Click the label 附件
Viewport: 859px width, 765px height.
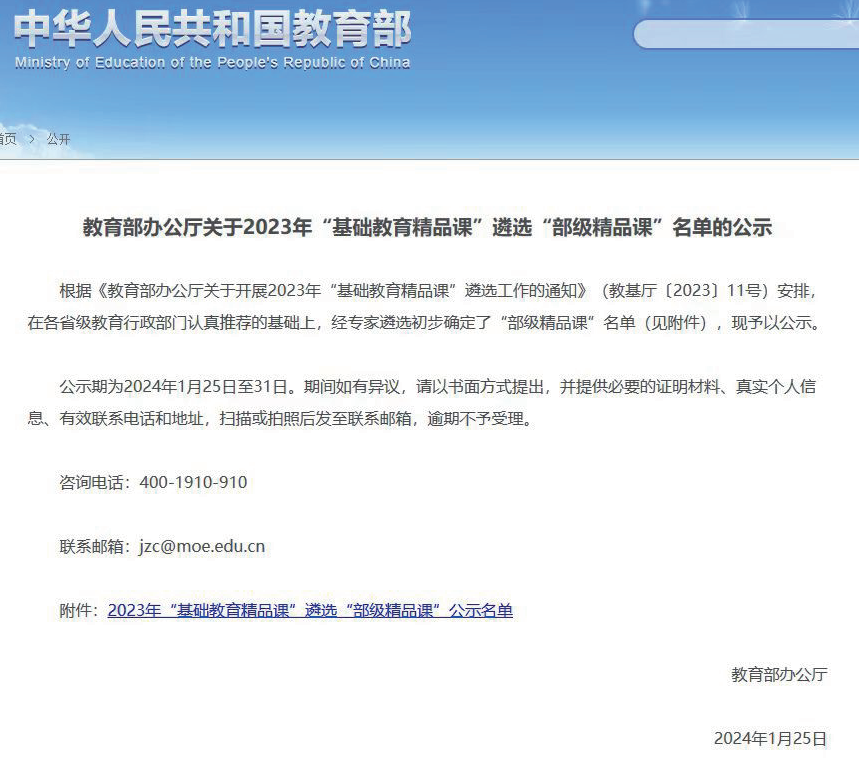click(75, 610)
